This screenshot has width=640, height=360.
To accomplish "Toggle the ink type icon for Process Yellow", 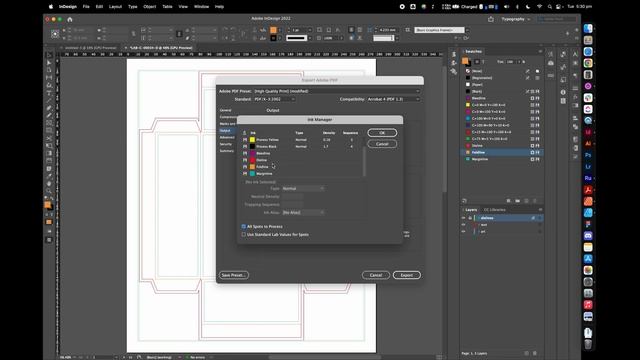I will [245, 140].
